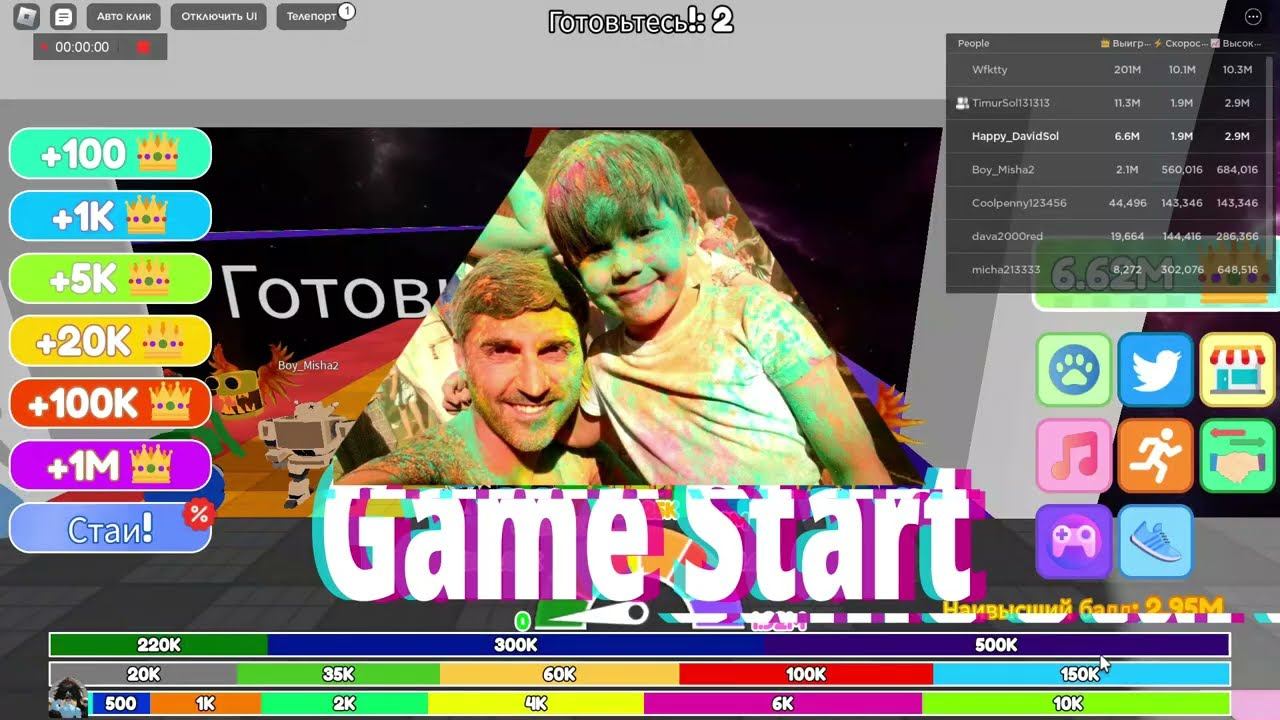Image resolution: width=1280 pixels, height=720 pixels.
Task: Click the player avatar beside the 500 bar
Action: pos(68,697)
